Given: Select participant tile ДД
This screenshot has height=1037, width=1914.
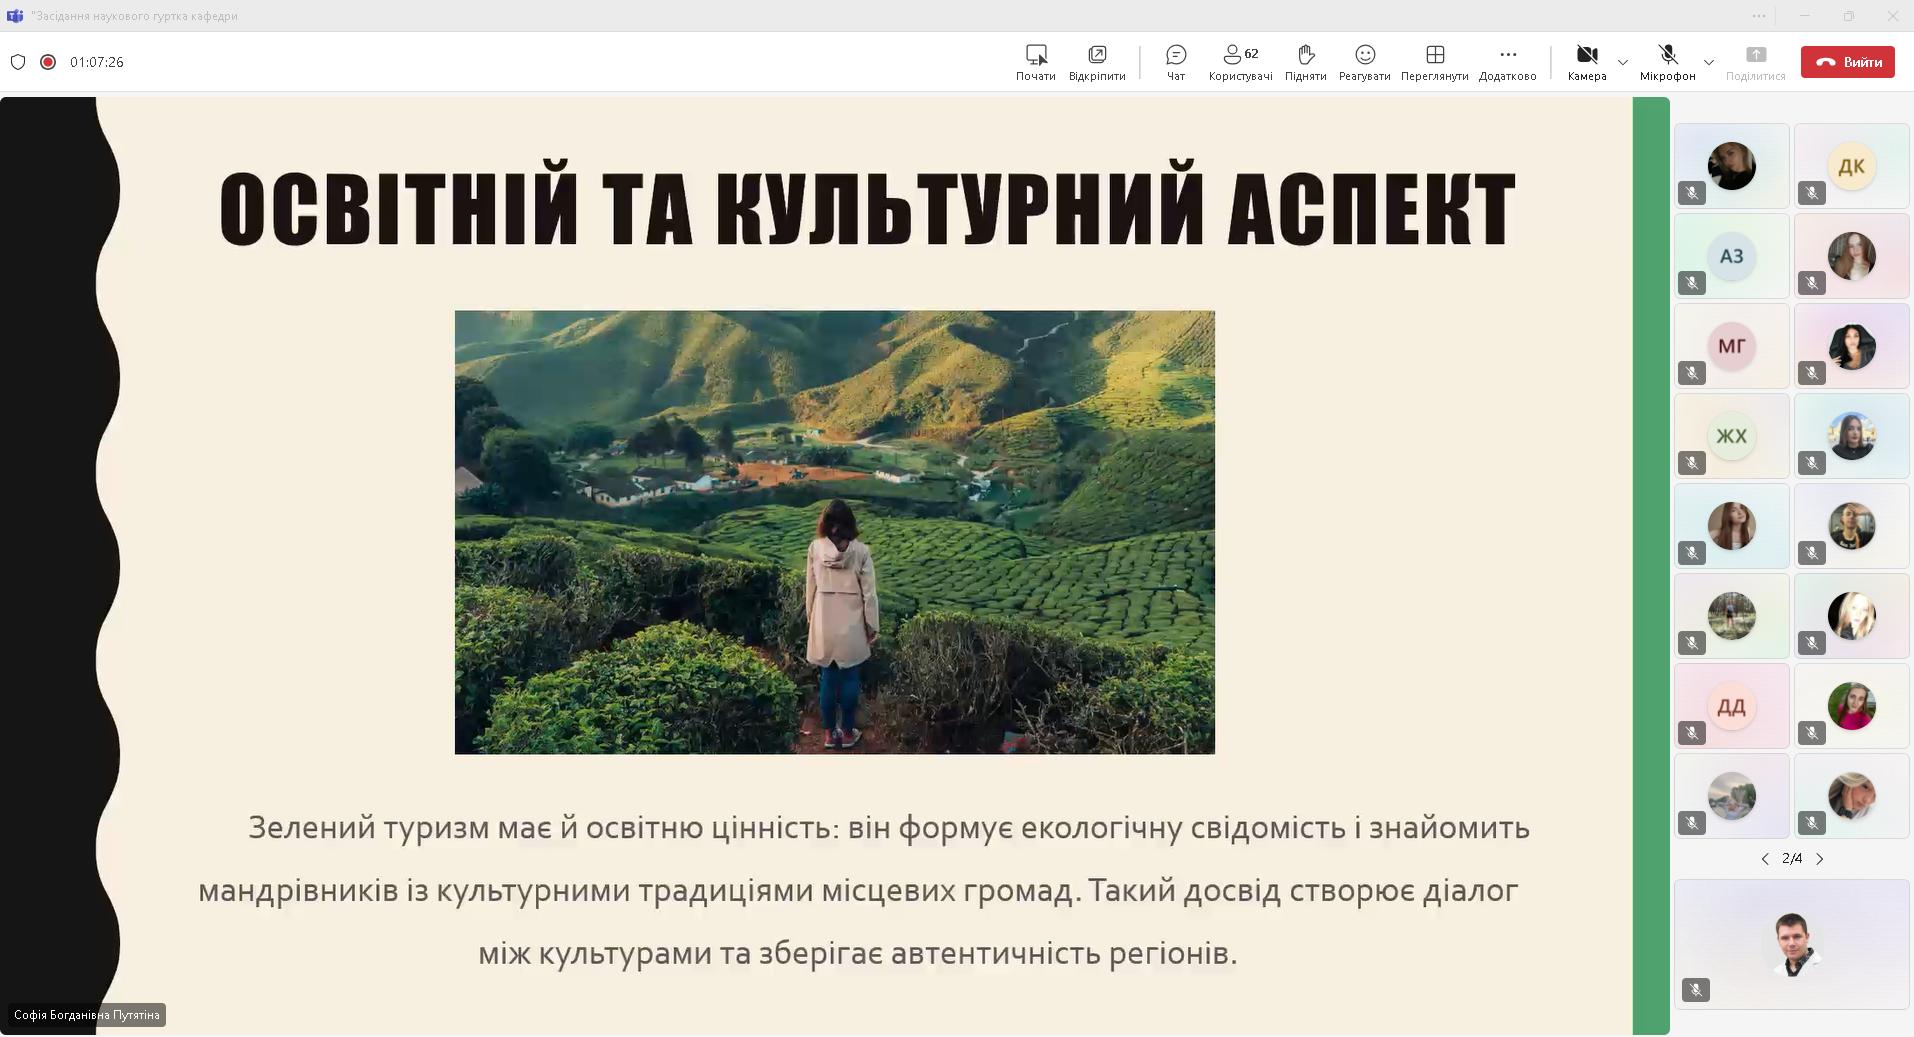Looking at the screenshot, I should (x=1732, y=706).
